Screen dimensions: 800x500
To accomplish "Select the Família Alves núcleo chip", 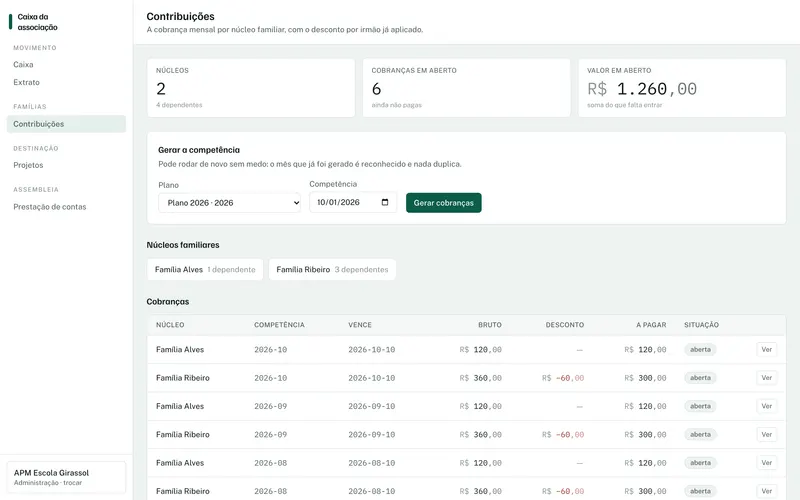I will click(x=205, y=269).
